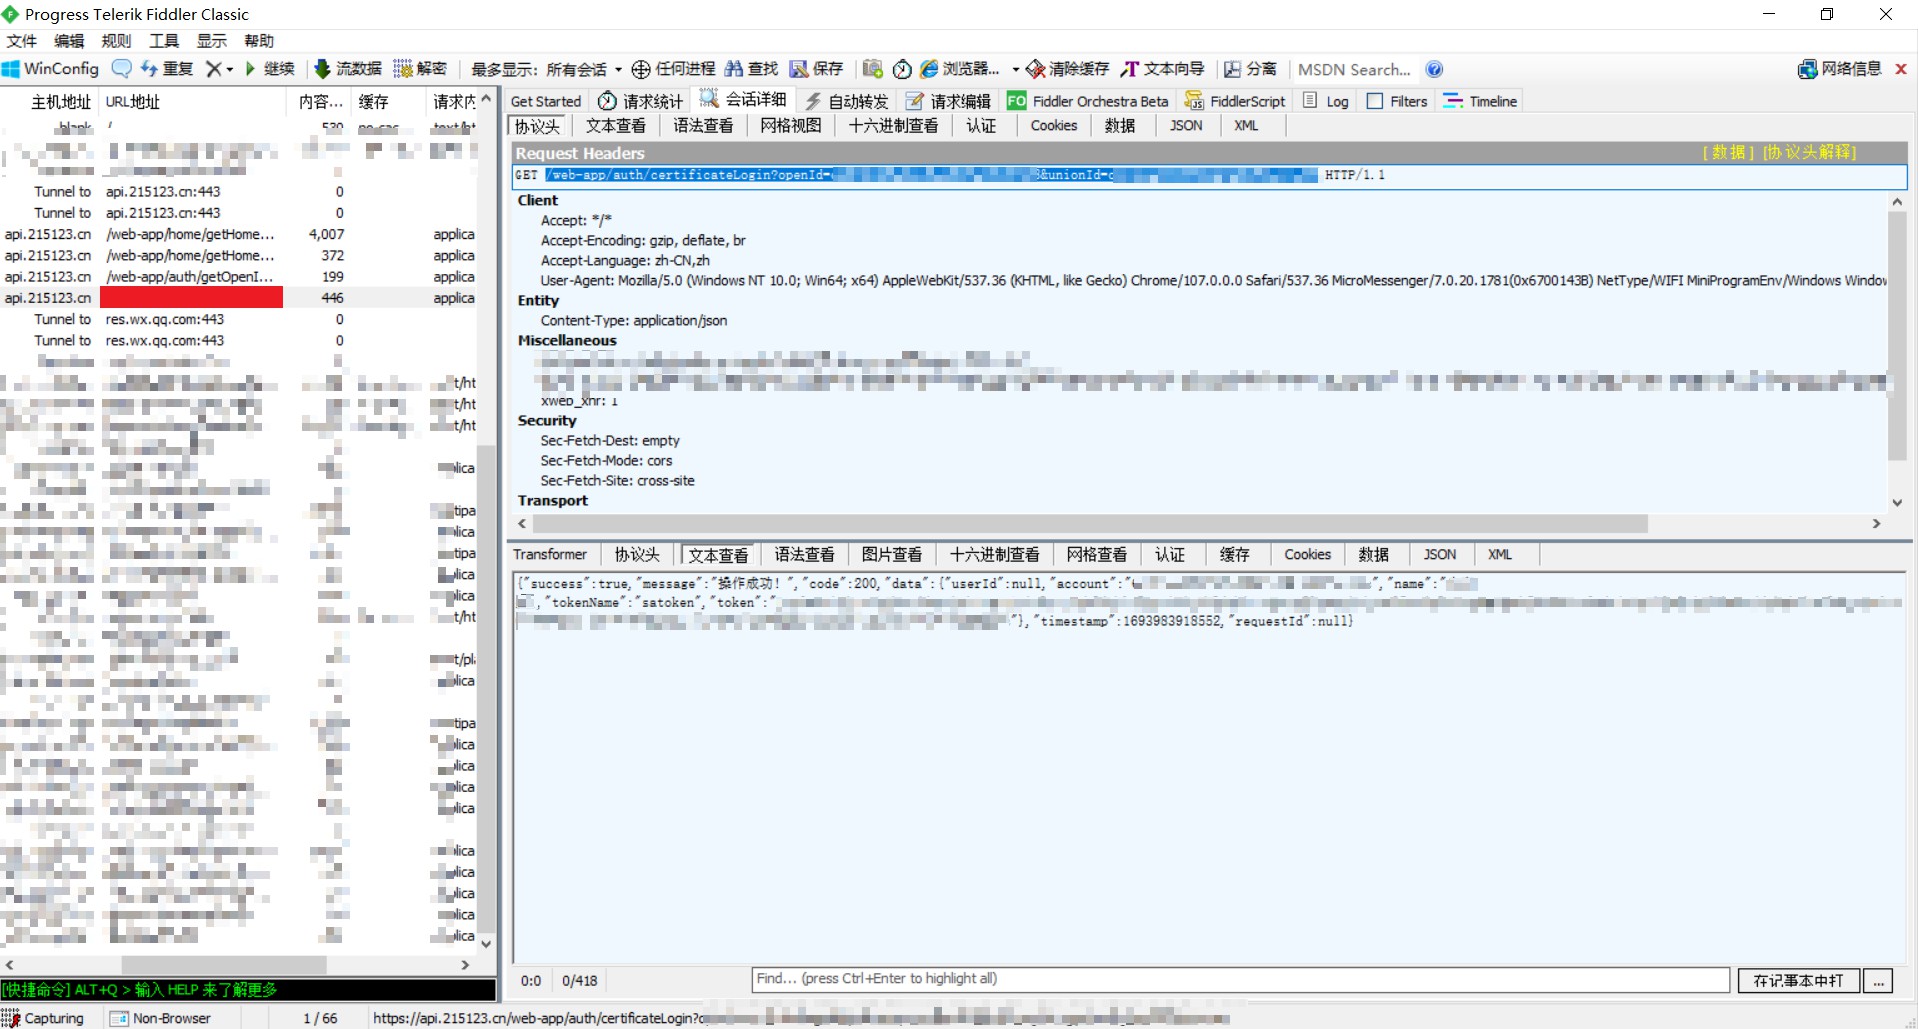Open Fiddler Orchestra Beta tab

coord(1088,101)
